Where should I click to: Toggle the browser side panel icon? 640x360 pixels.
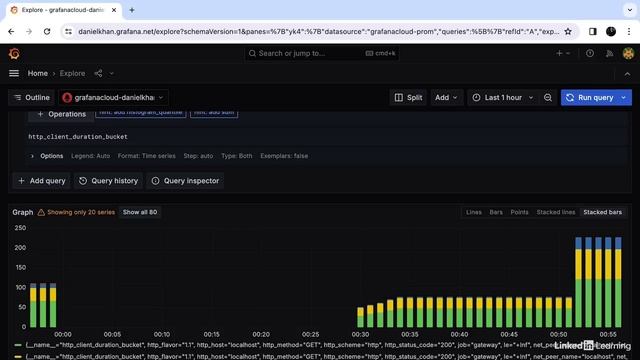coord(593,31)
